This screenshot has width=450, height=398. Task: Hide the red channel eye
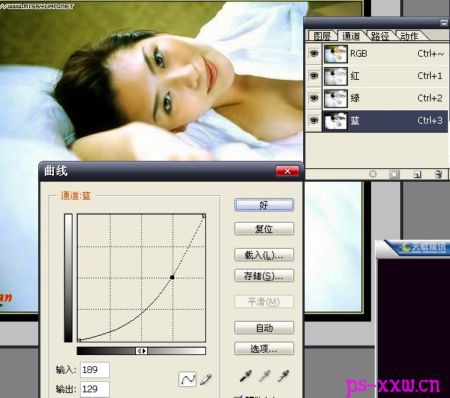313,76
